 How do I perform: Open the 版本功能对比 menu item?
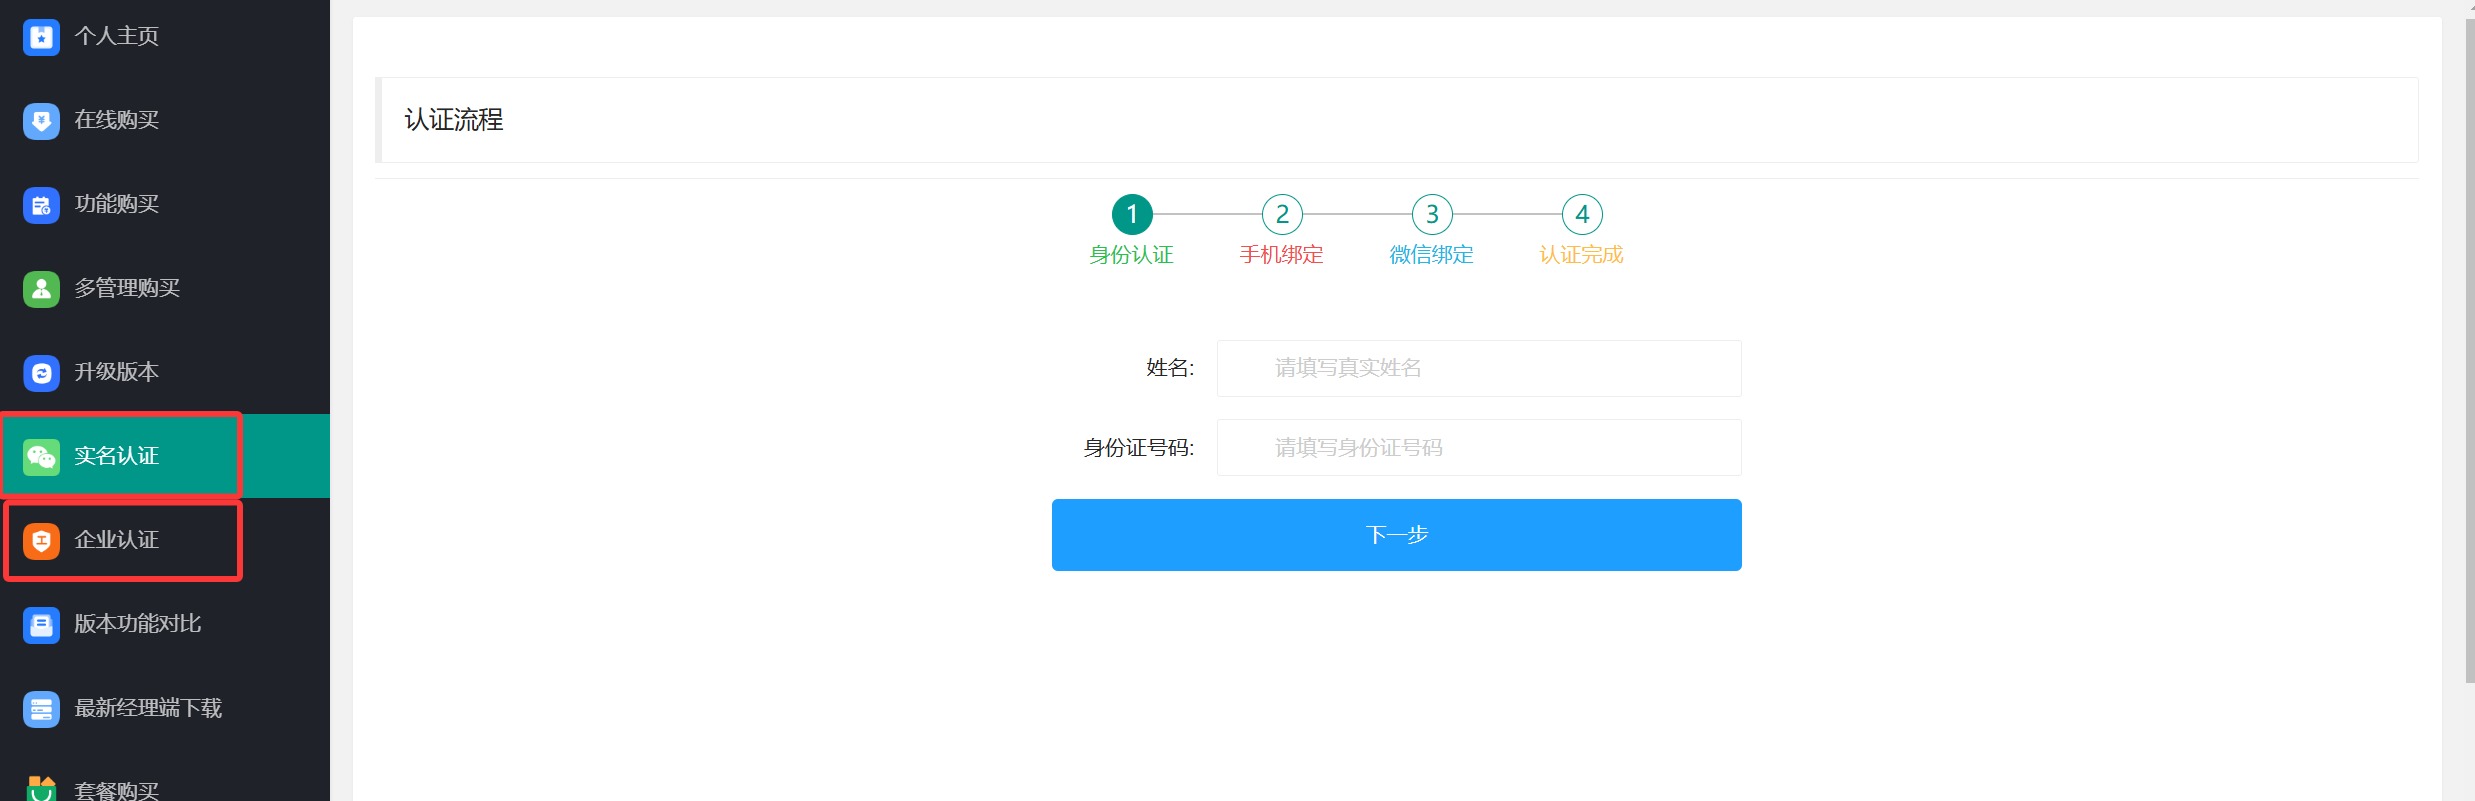pyautogui.click(x=138, y=624)
